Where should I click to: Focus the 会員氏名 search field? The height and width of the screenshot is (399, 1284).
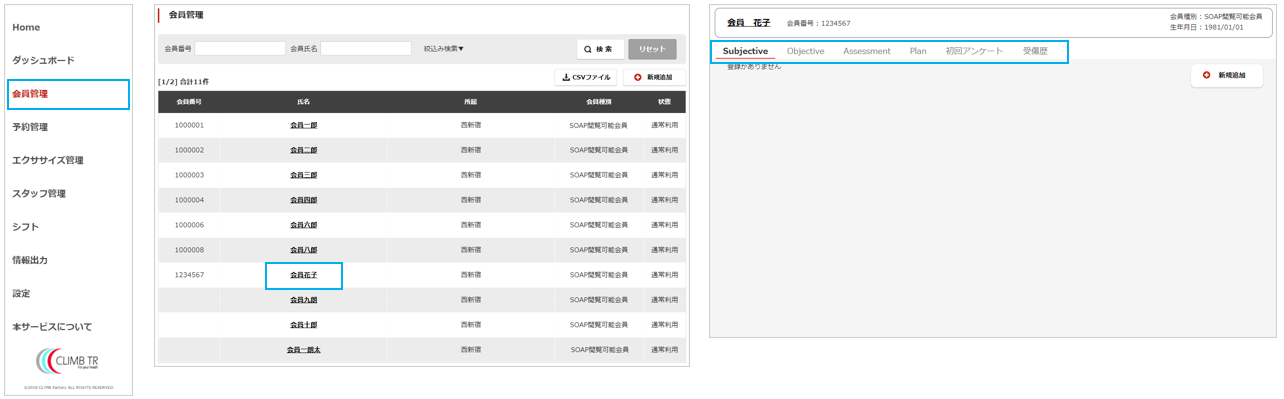click(366, 48)
